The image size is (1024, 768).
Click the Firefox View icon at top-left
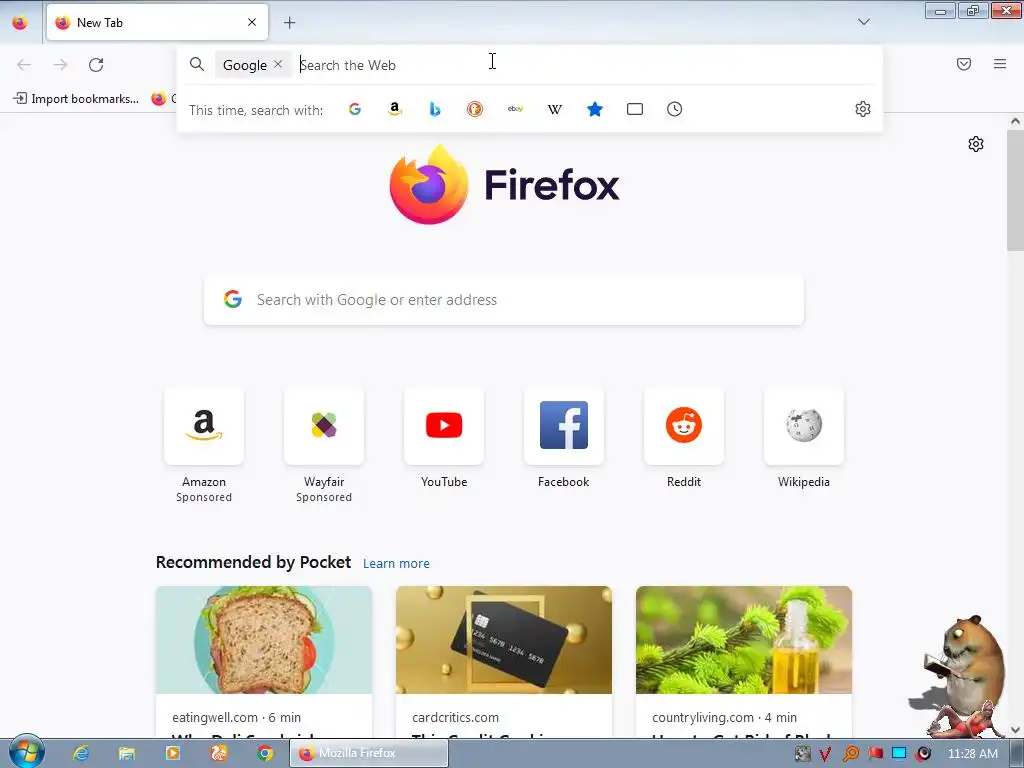(20, 23)
